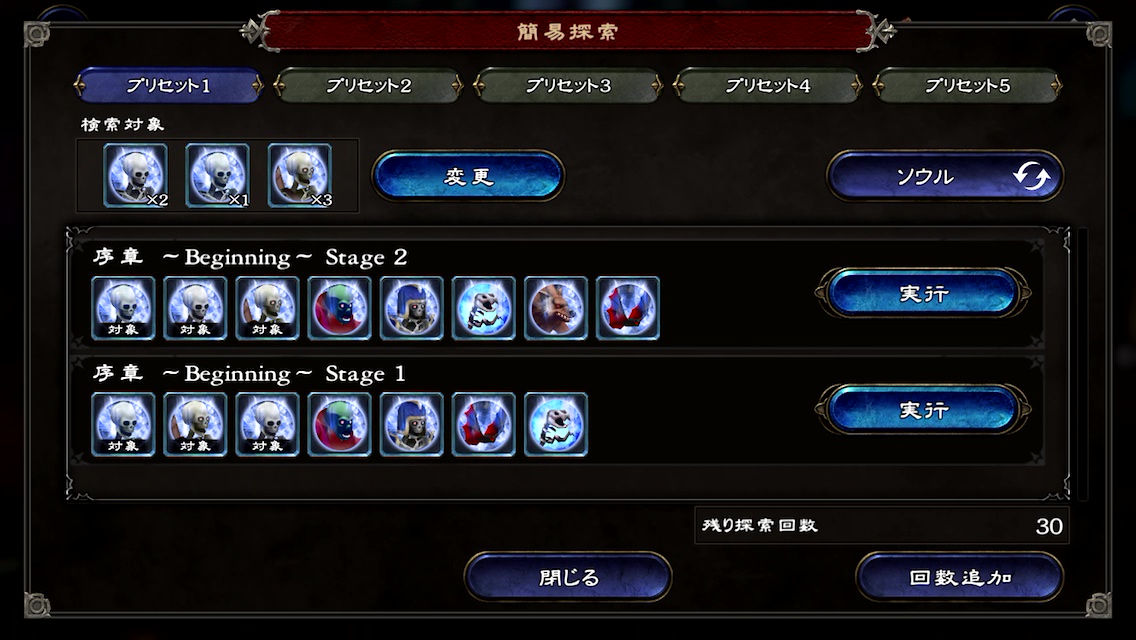
Task: Select the skeleton soul target marked ×3
Action: (300, 175)
